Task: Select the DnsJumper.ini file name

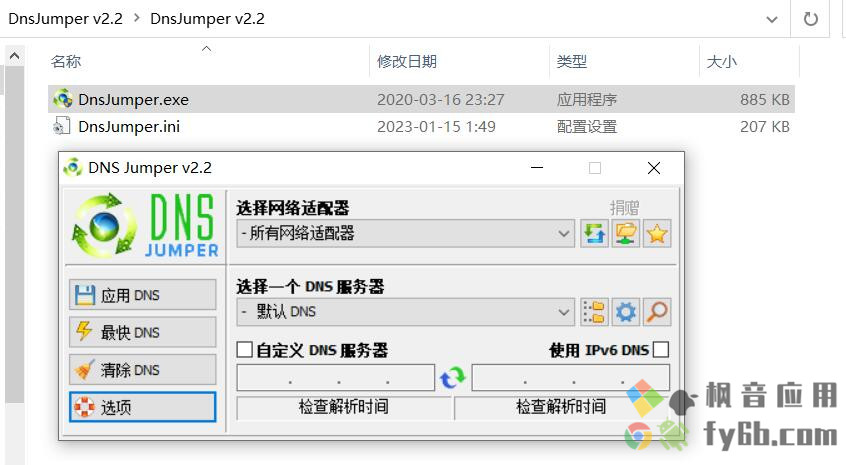Action: click(129, 126)
